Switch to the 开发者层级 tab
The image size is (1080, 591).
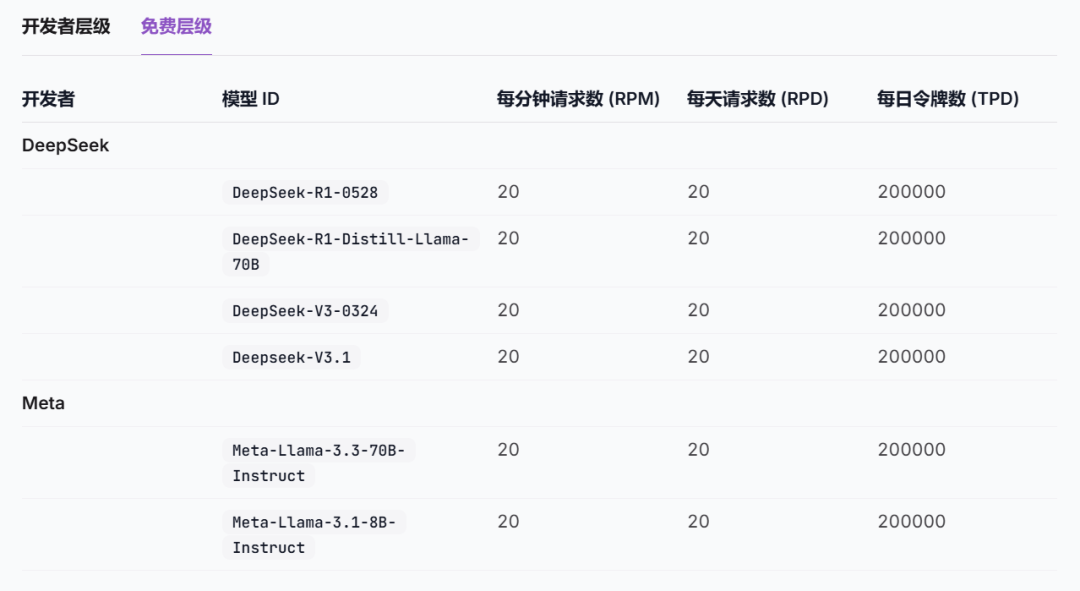(x=64, y=28)
